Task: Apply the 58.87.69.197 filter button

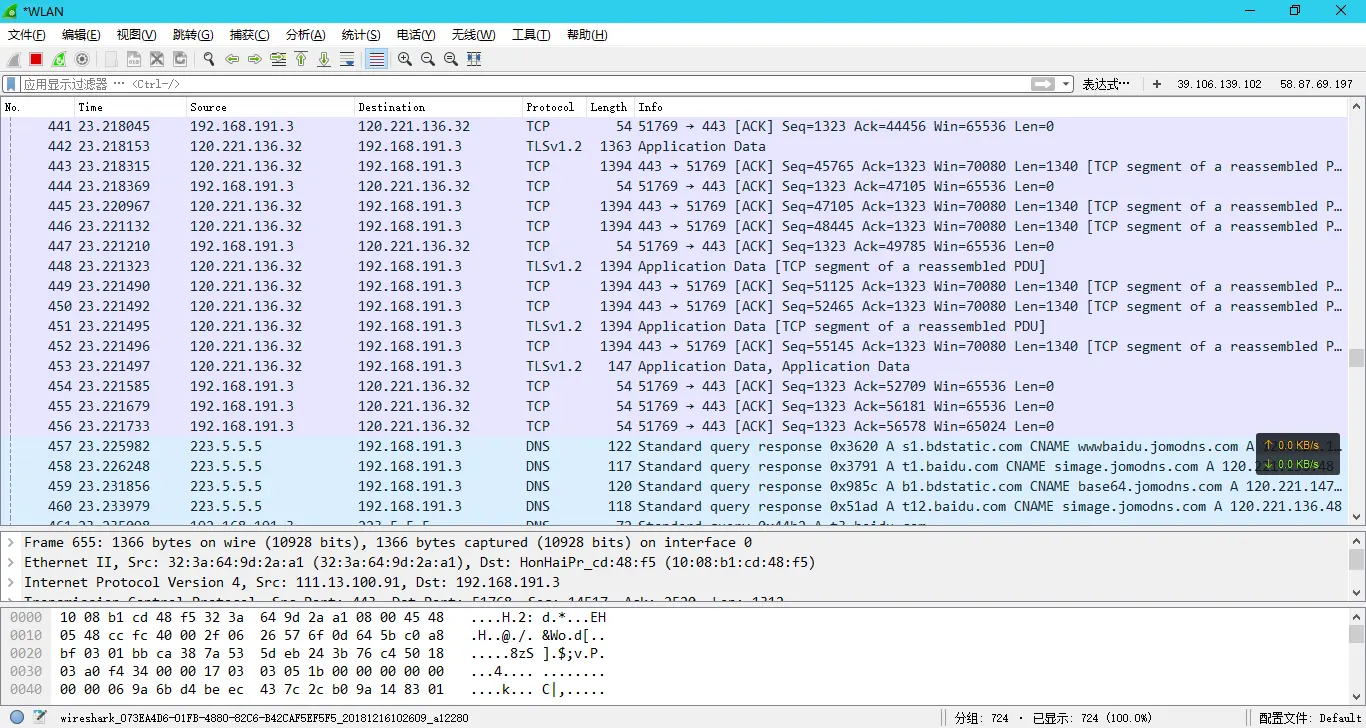Action: coord(1316,84)
